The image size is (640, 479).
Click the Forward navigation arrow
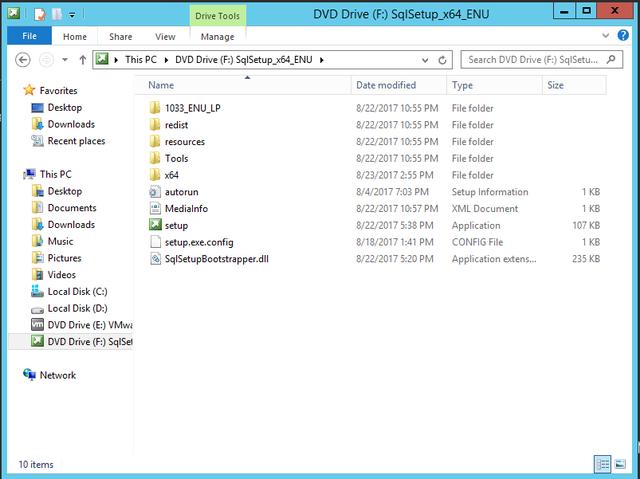[x=46, y=60]
